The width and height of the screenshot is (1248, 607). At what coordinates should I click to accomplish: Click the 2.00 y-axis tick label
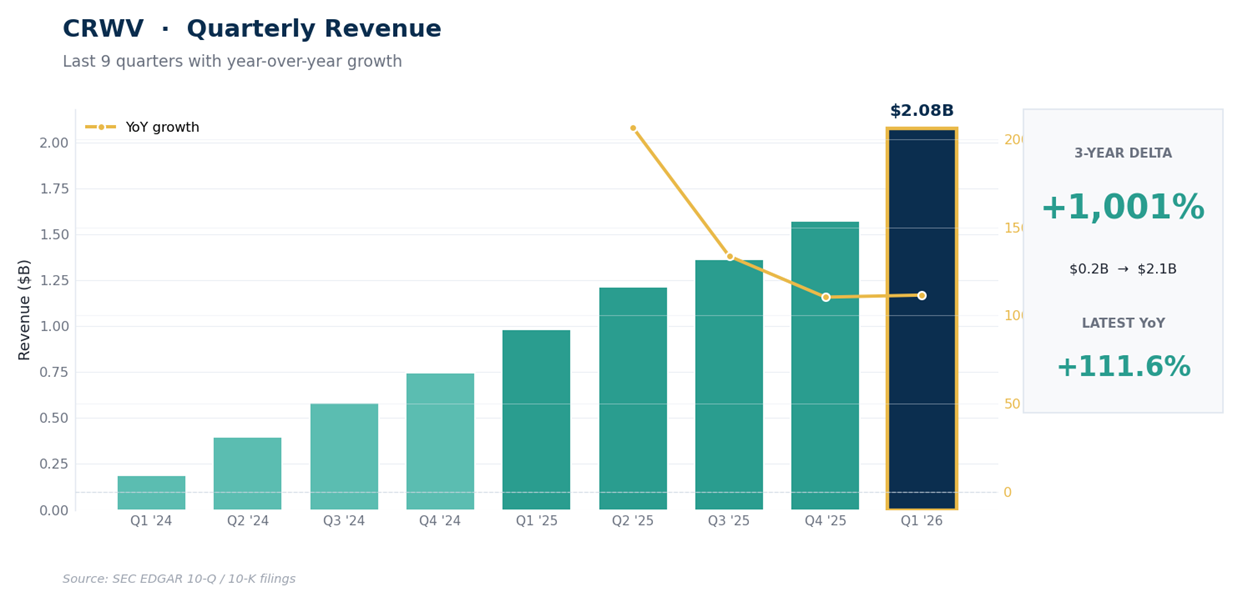(54, 143)
